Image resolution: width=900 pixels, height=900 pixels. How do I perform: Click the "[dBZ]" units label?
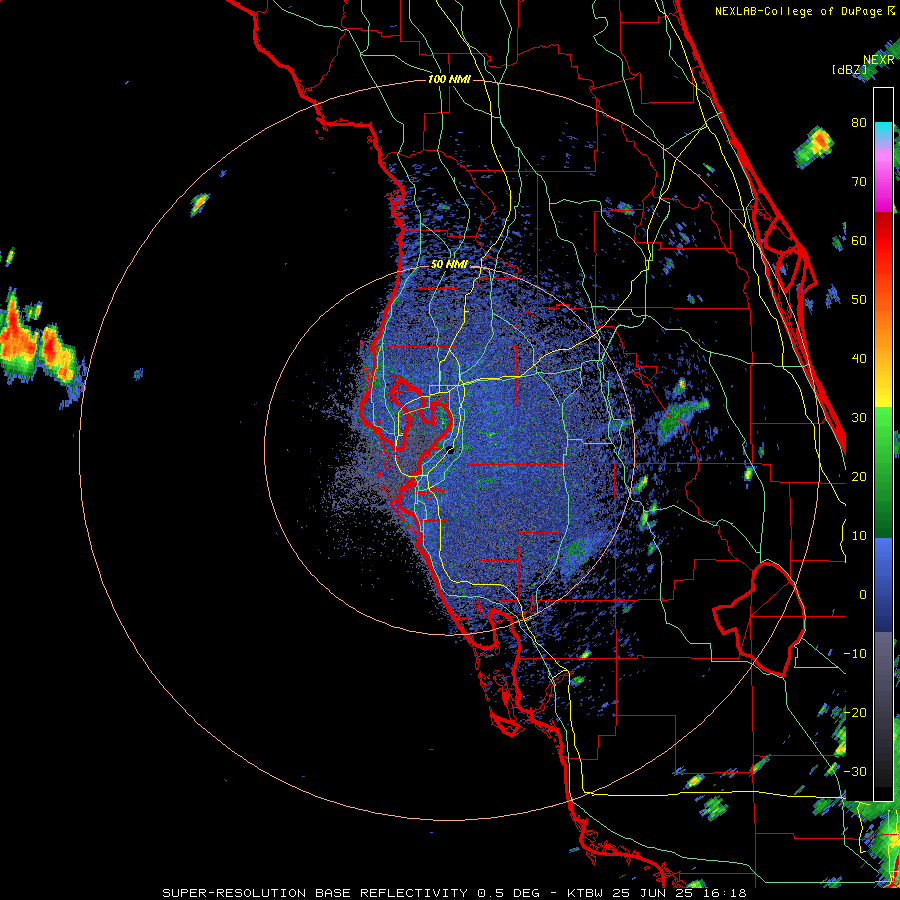click(x=849, y=70)
